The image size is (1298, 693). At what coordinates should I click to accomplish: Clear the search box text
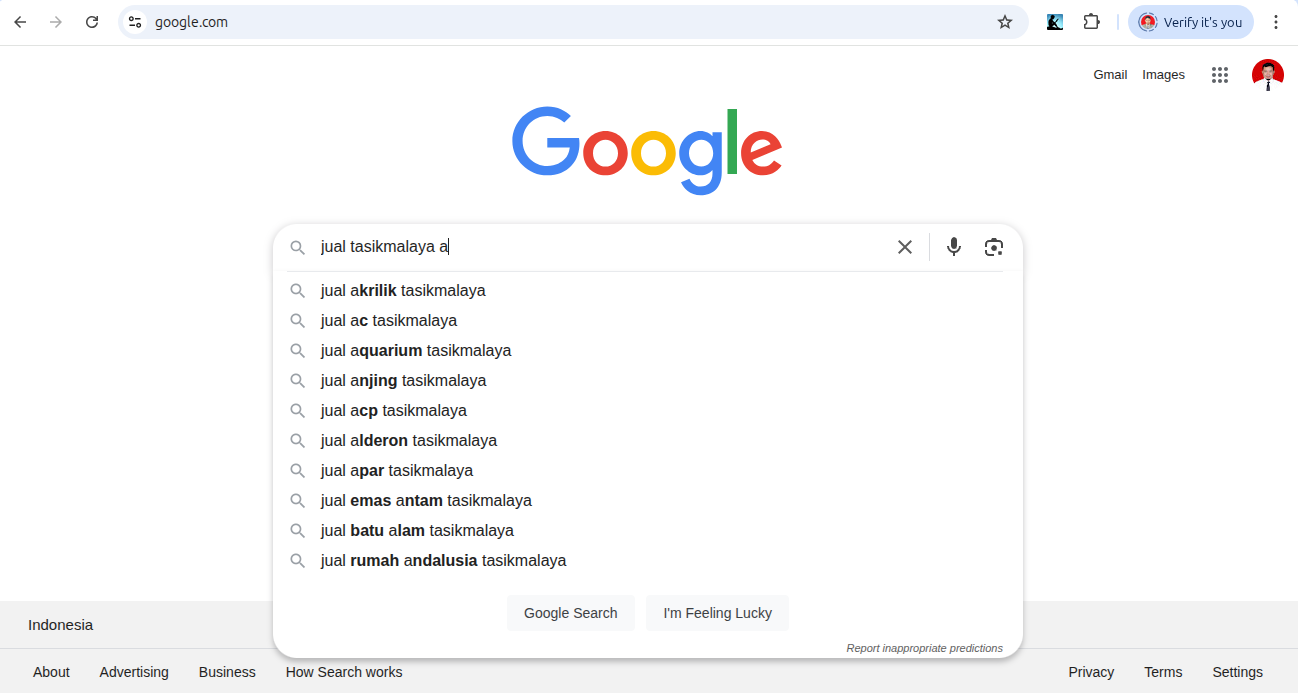point(904,247)
